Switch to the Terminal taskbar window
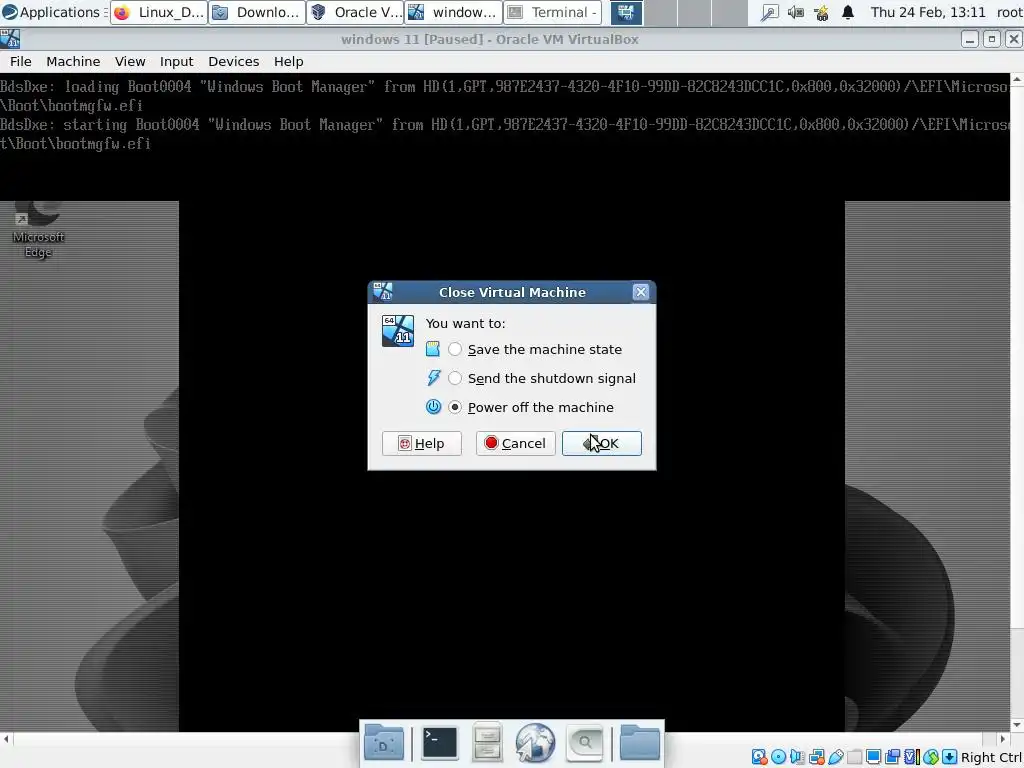1024x768 pixels. pos(552,12)
